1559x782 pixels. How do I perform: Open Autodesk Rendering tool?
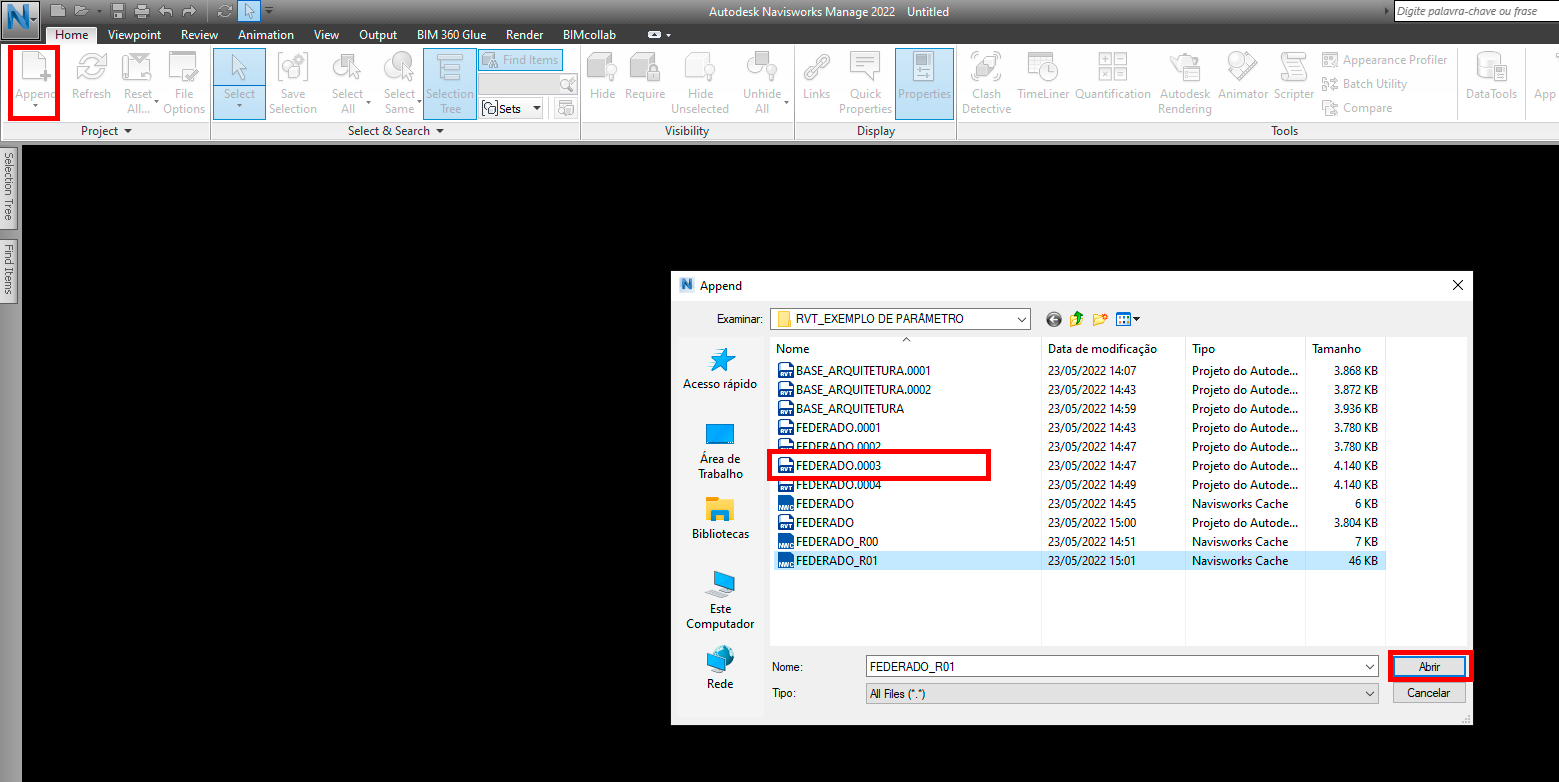(x=1185, y=83)
